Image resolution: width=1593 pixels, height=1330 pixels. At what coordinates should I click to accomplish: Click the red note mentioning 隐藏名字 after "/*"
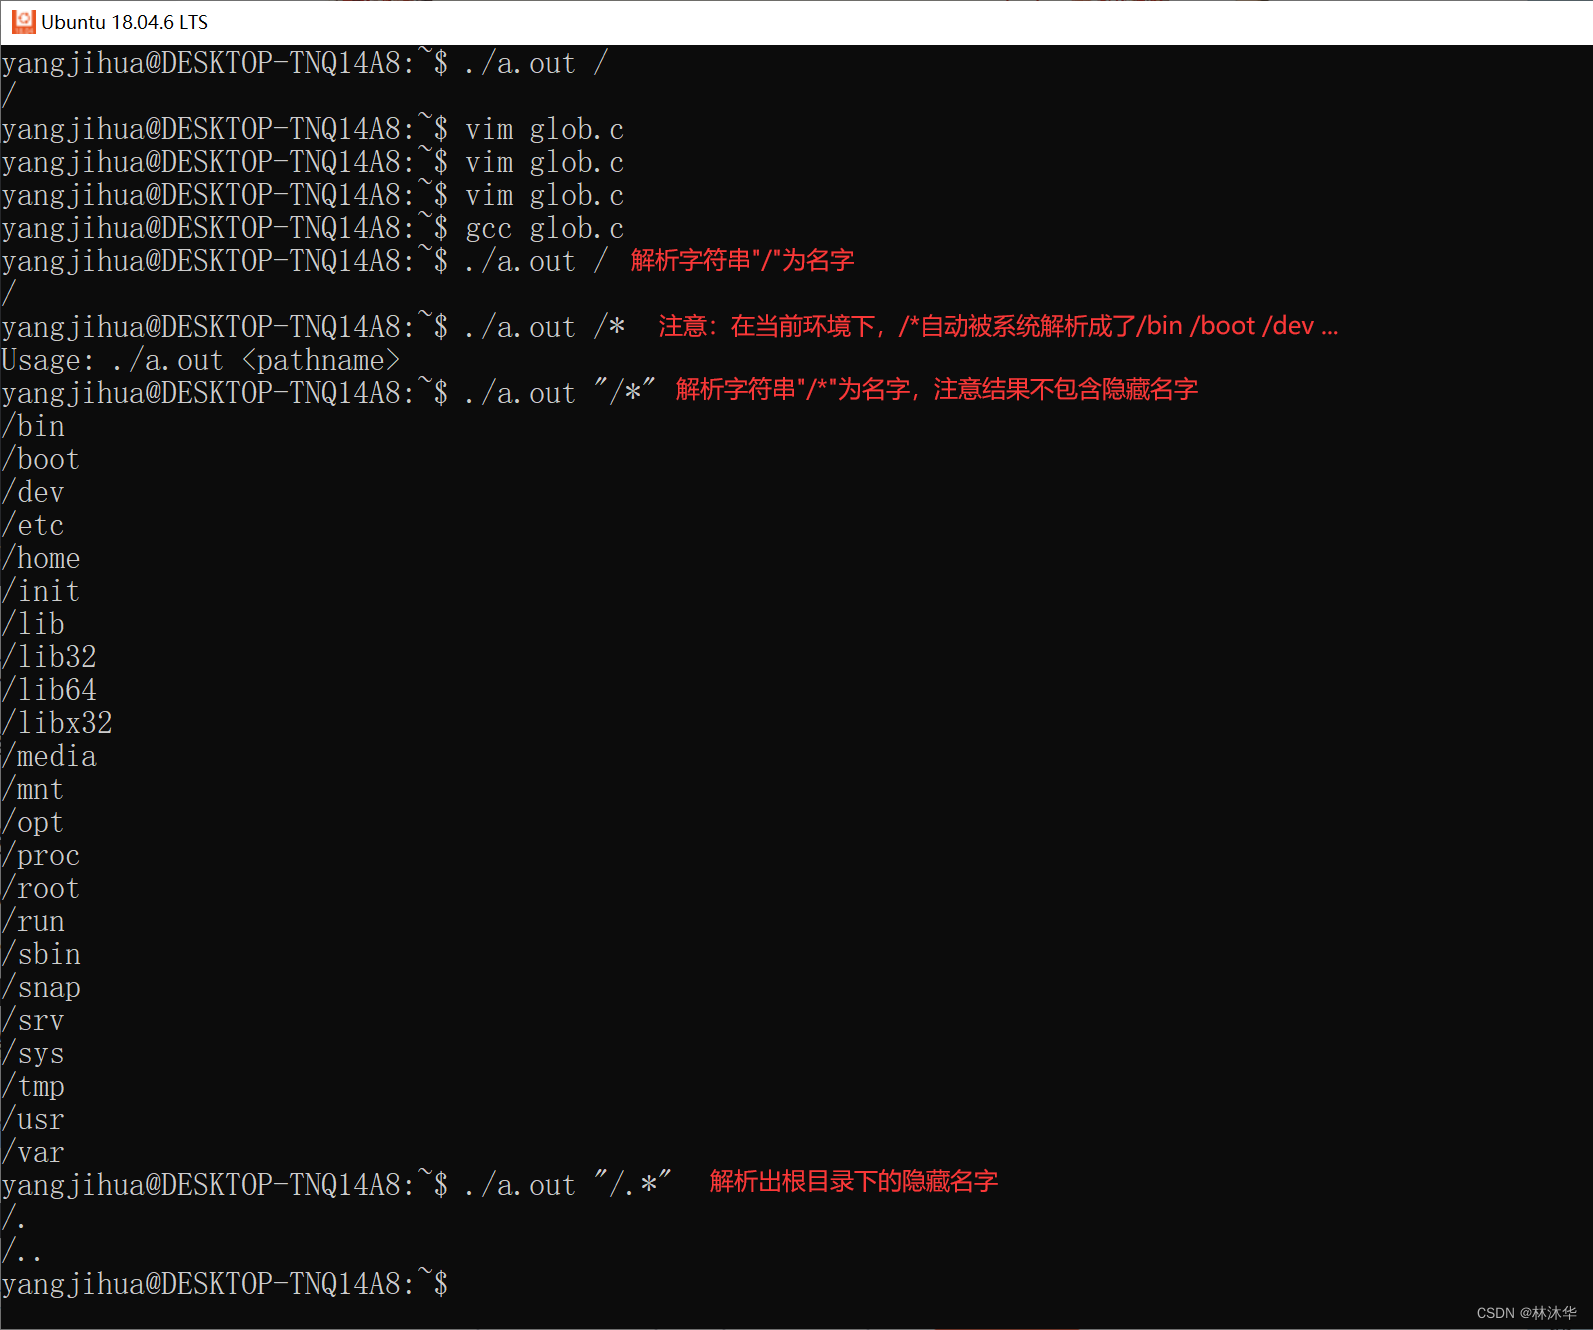[x=937, y=389]
